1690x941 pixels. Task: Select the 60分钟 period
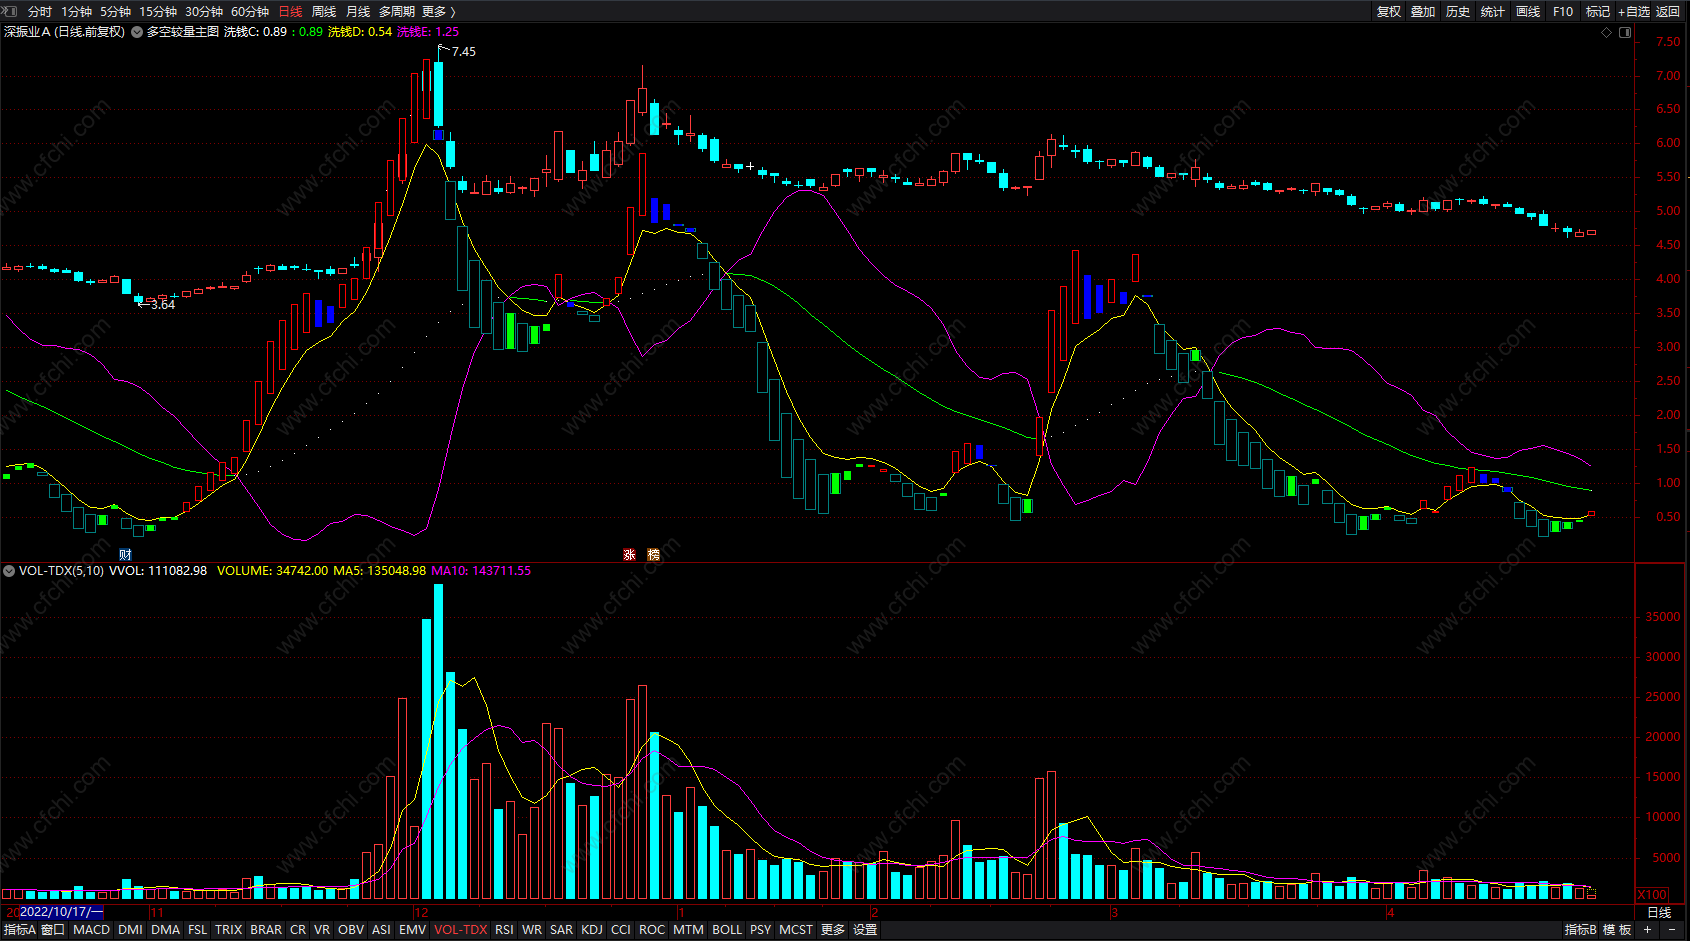[250, 12]
